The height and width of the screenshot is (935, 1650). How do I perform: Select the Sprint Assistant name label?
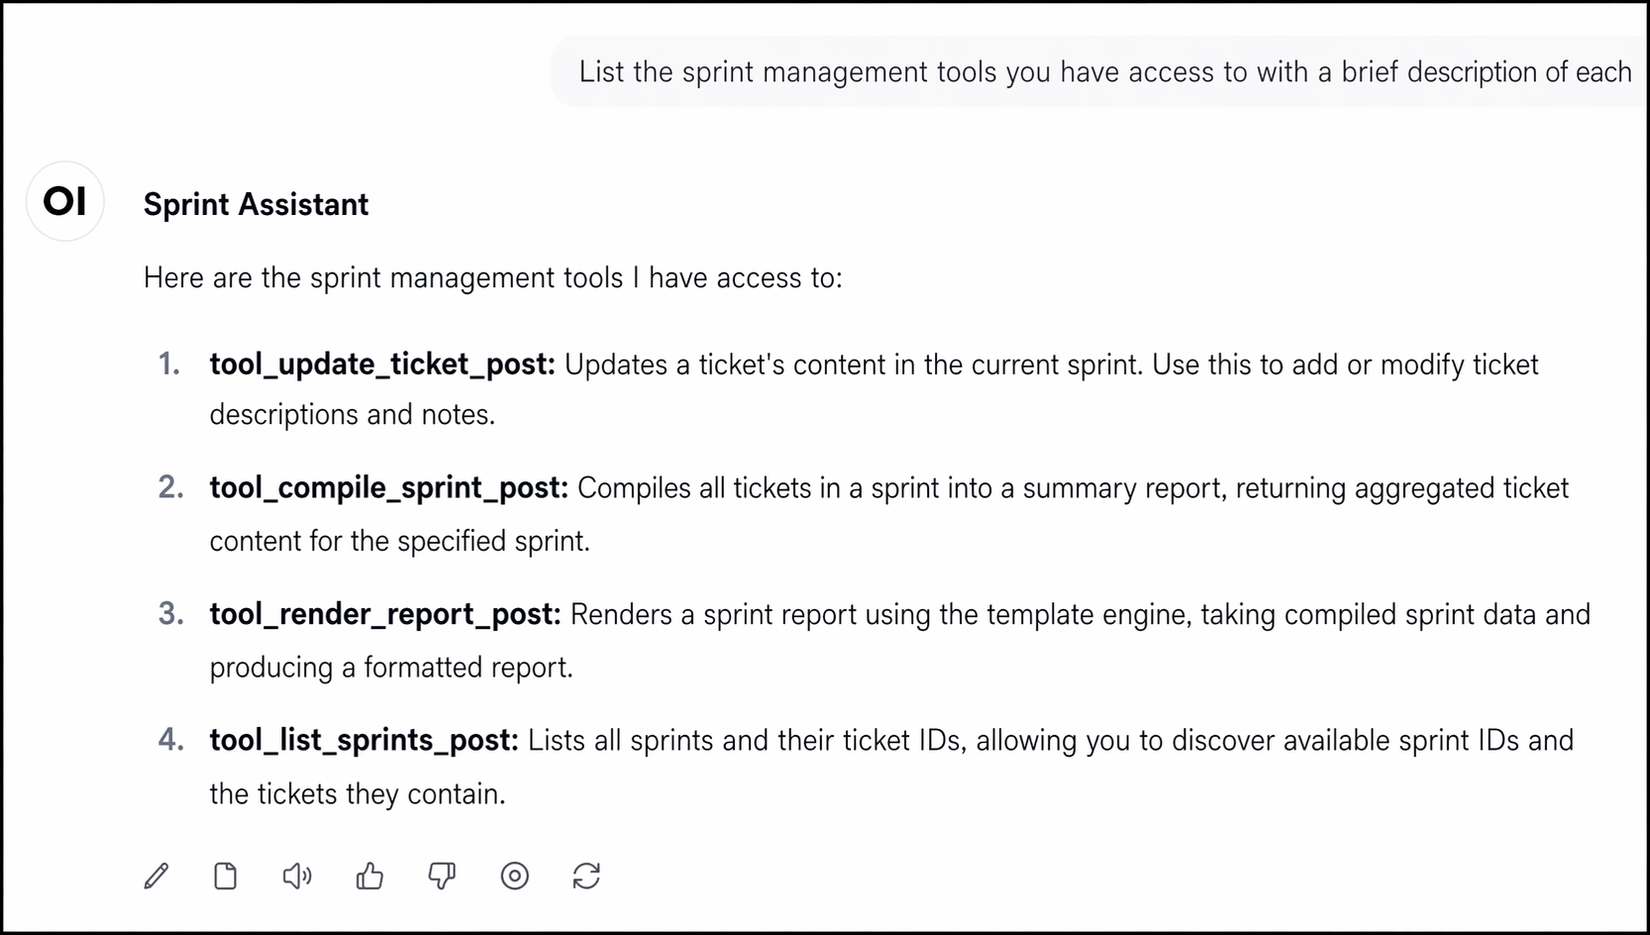tap(256, 204)
